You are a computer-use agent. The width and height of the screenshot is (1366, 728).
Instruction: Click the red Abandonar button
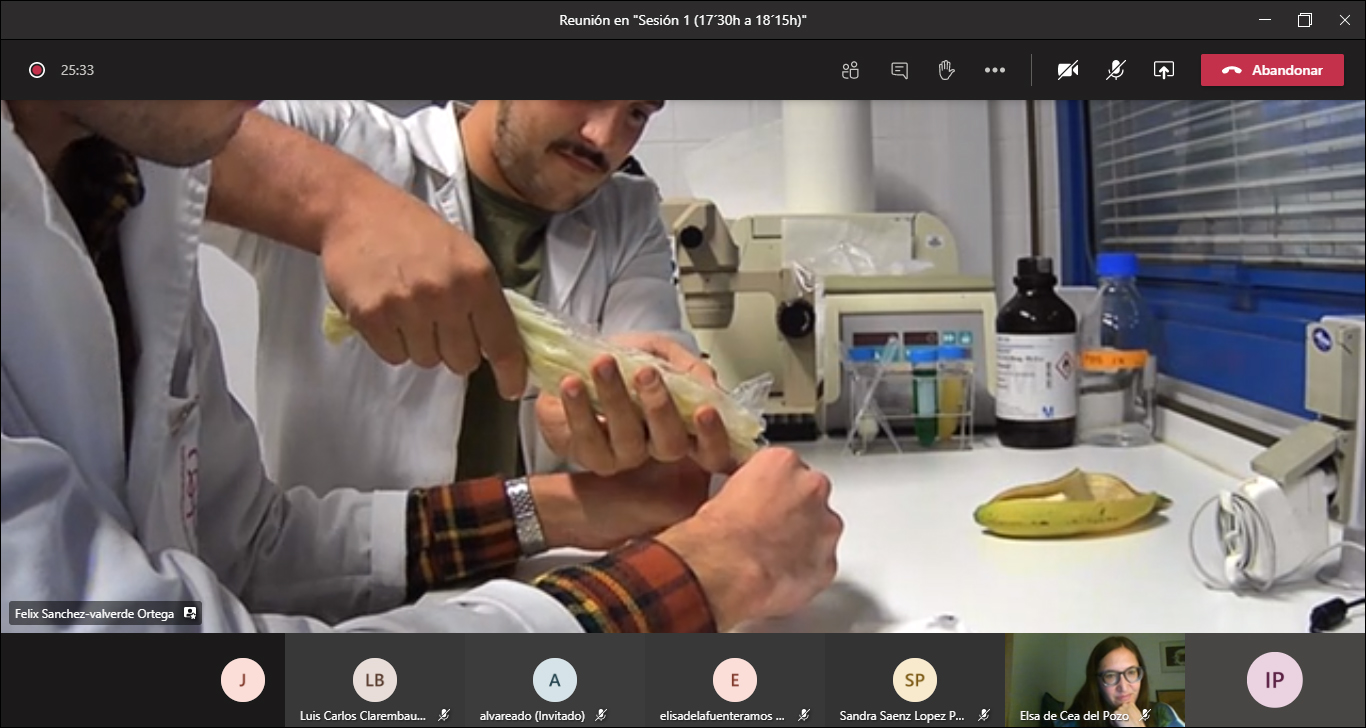(x=1272, y=70)
